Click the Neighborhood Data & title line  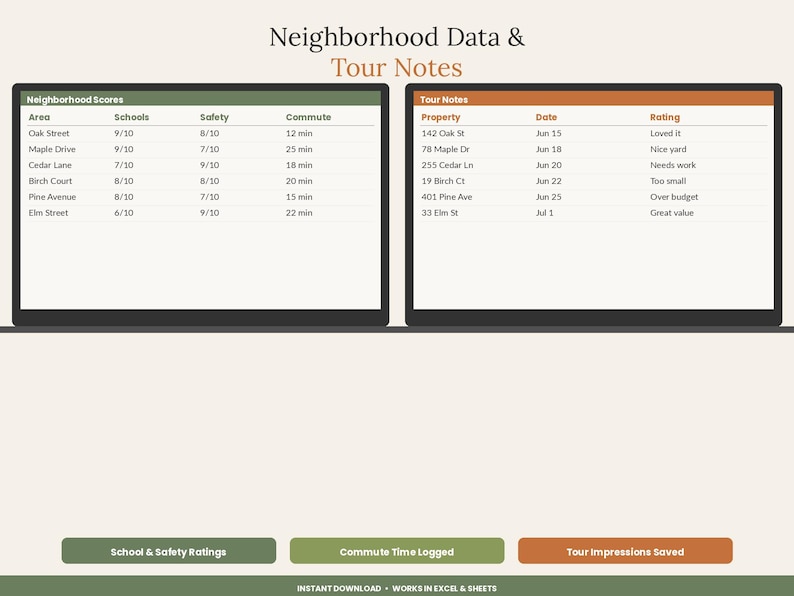[x=397, y=37]
